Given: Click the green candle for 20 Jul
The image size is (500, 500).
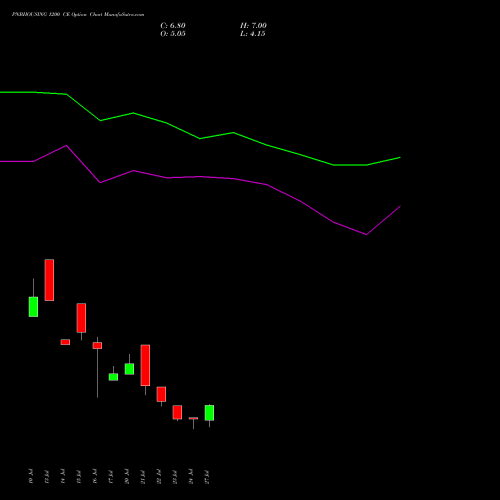Looking at the screenshot, I should coord(129,369).
